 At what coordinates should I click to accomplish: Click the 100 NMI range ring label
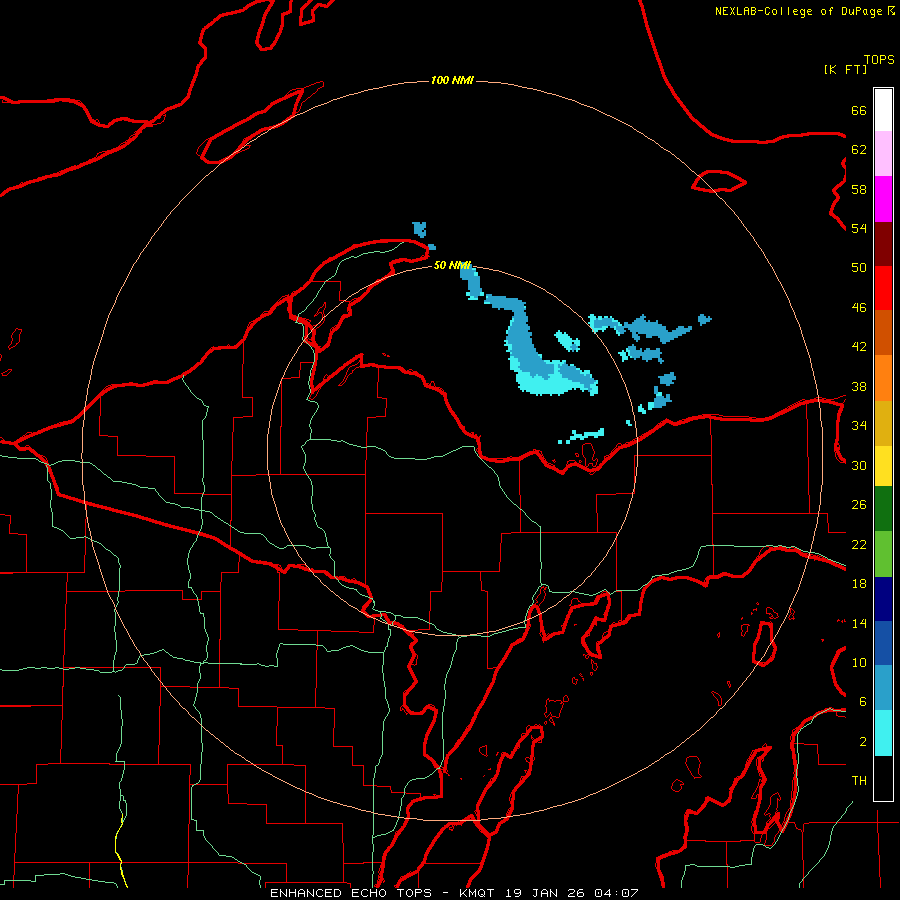[x=452, y=80]
